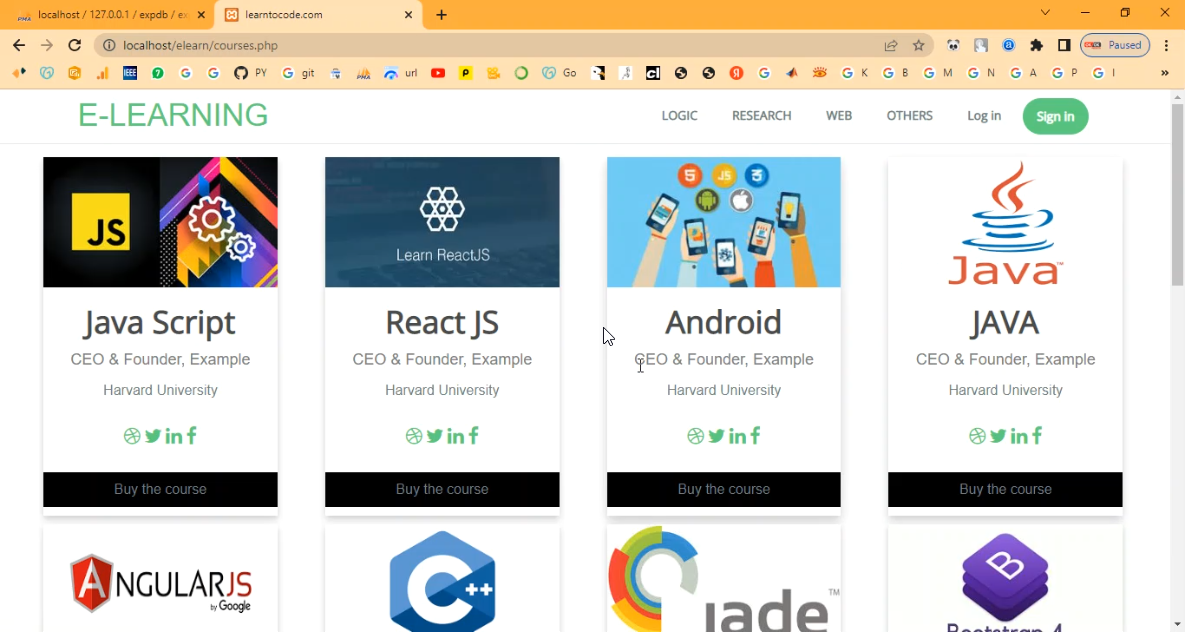Viewport: 1185px width, 632px height.
Task: Open the git bookmark
Action: pyautogui.click(x=299, y=73)
